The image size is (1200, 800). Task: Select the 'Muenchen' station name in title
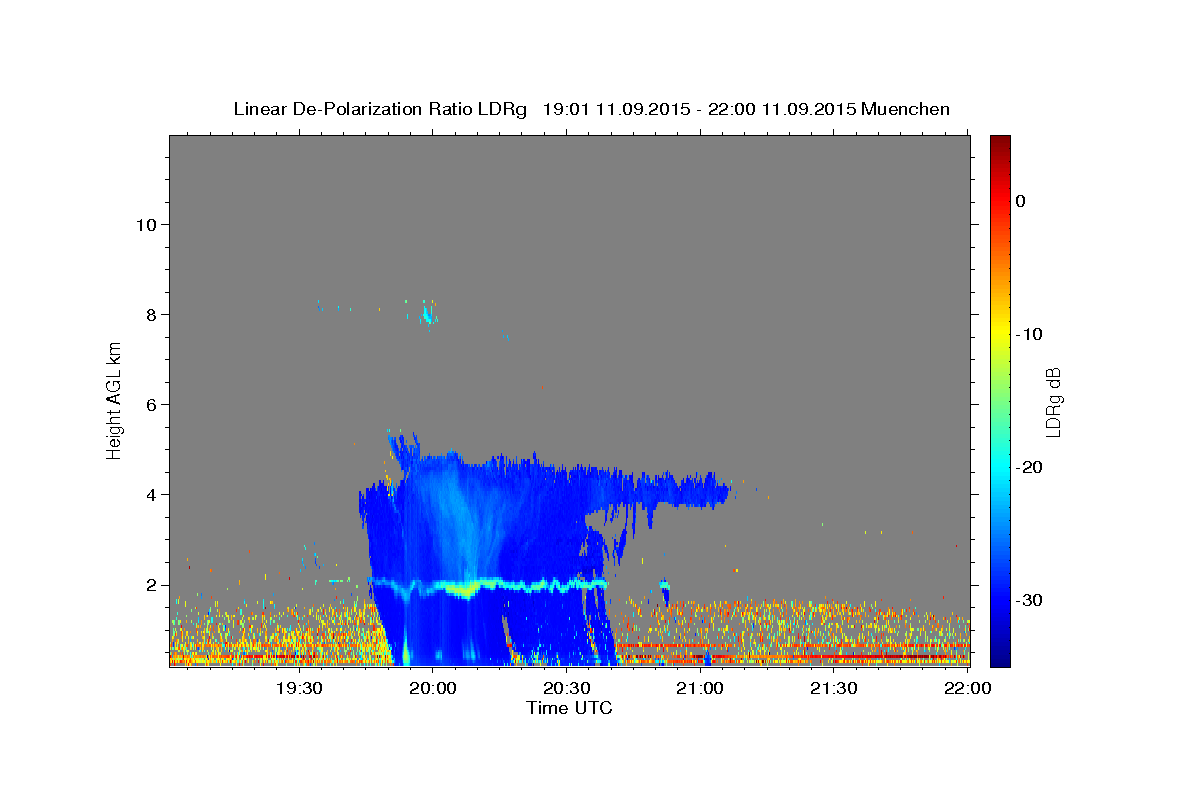906,109
